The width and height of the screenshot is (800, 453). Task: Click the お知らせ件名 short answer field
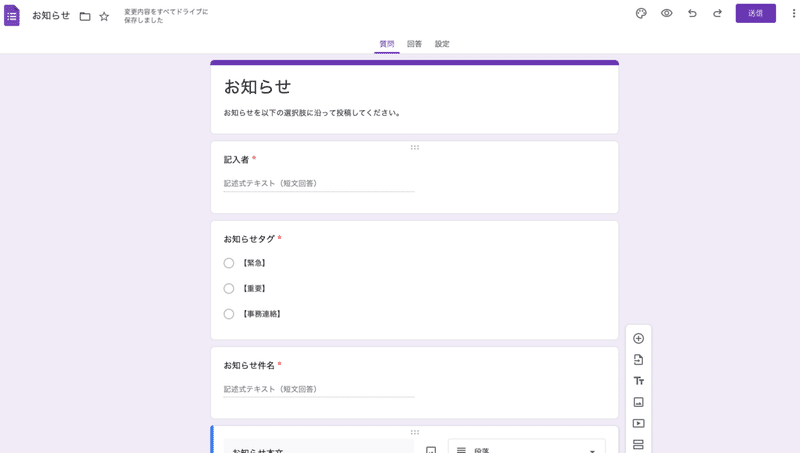point(319,389)
